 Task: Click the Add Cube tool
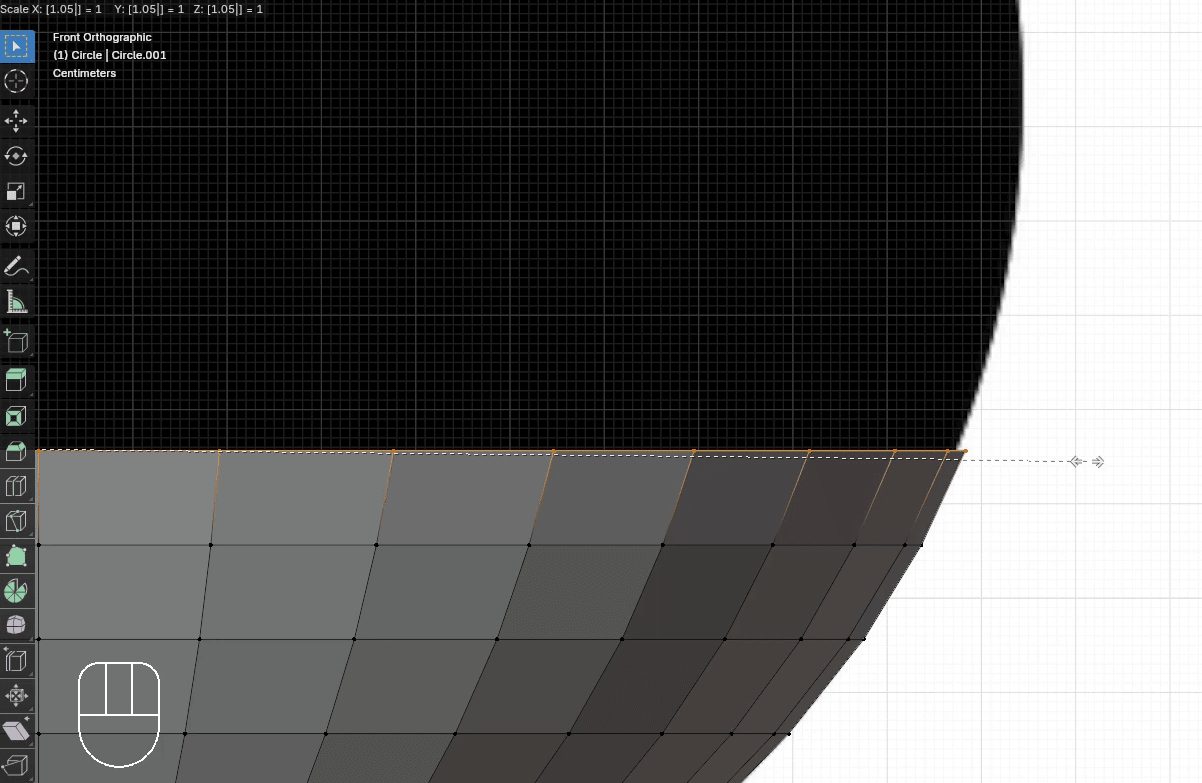tap(17, 341)
